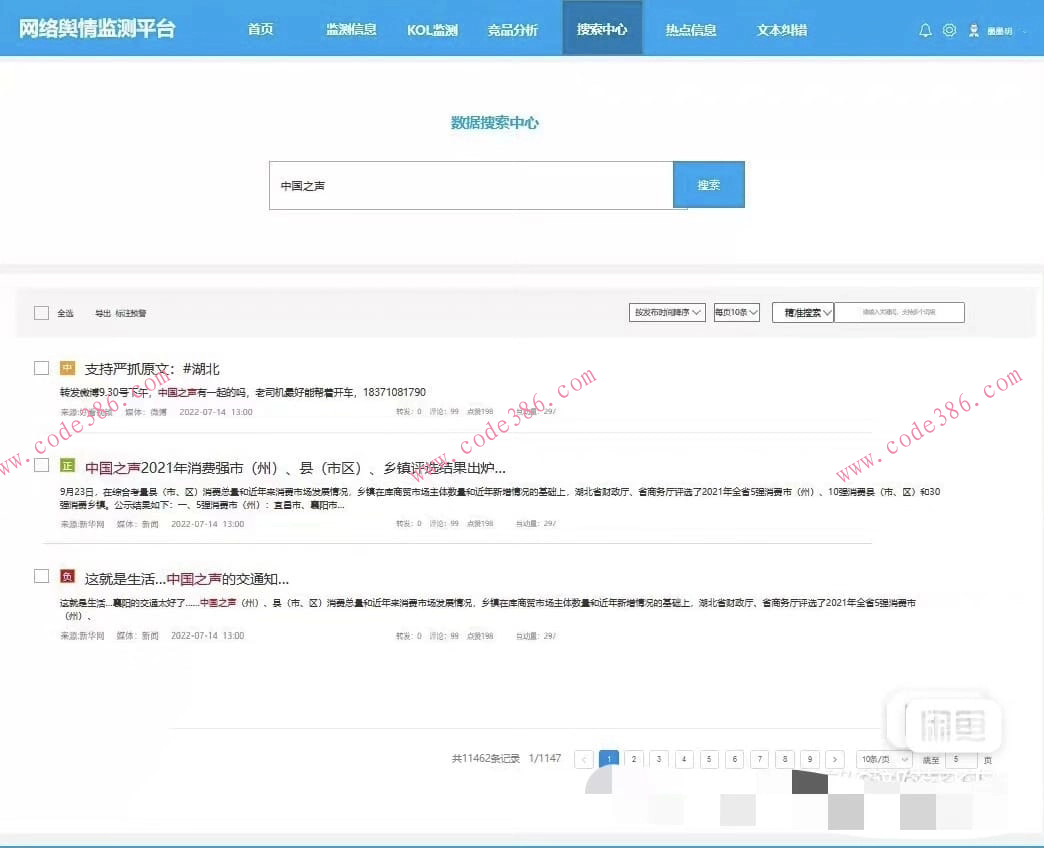
Task: Open notifications via the bell icon
Action: [925, 30]
